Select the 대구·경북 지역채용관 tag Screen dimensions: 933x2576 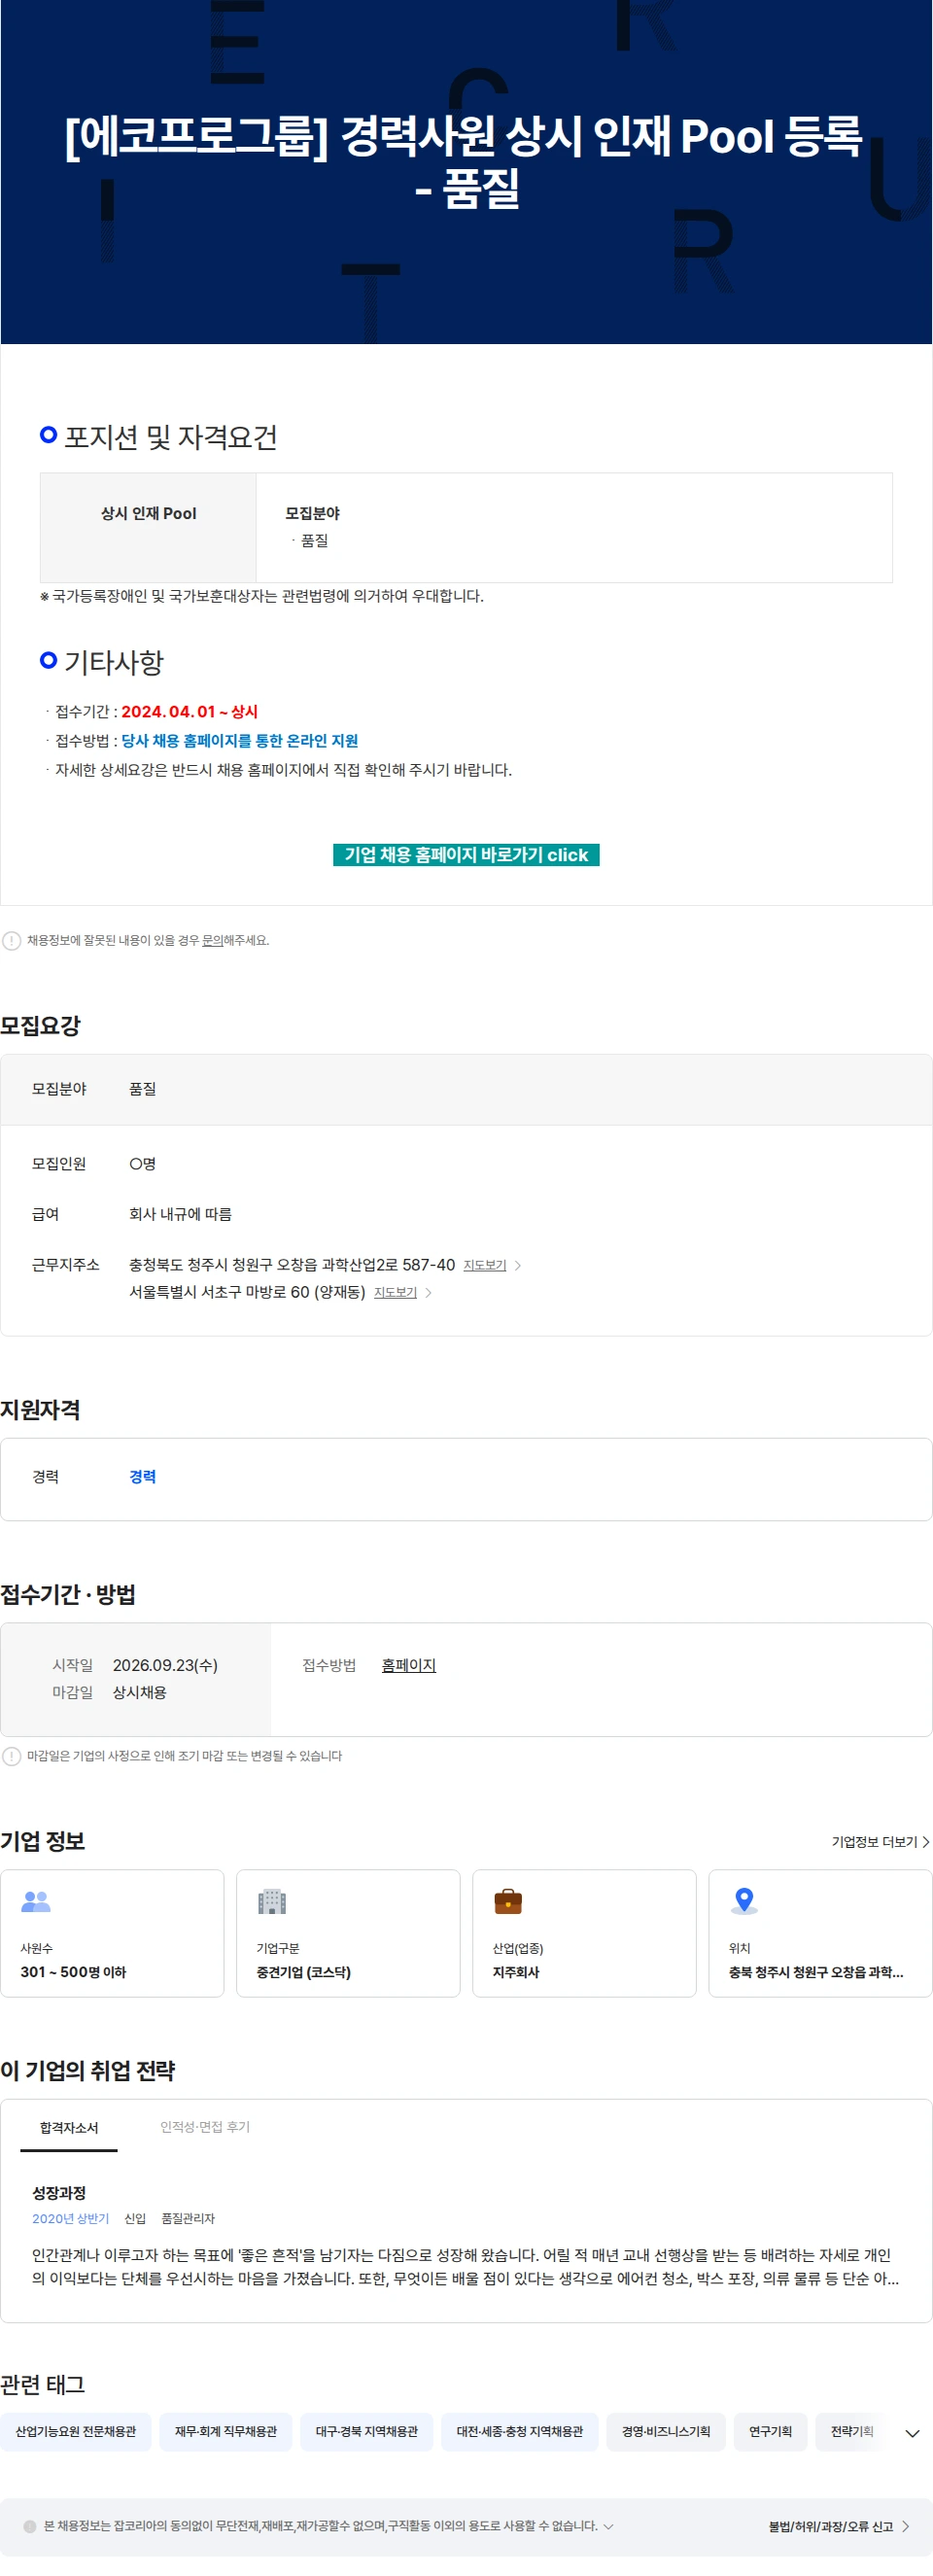pyautogui.click(x=367, y=2431)
